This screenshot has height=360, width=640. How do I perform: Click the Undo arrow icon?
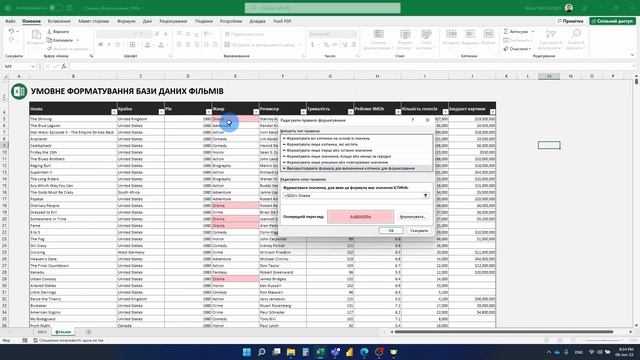(11, 31)
